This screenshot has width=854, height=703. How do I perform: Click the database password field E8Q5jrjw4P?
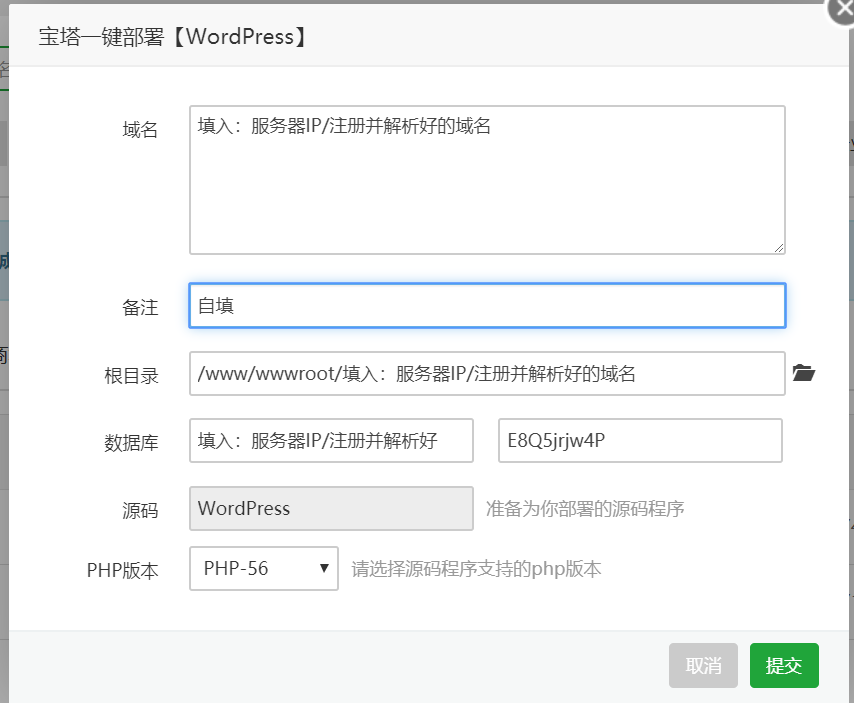click(x=640, y=440)
